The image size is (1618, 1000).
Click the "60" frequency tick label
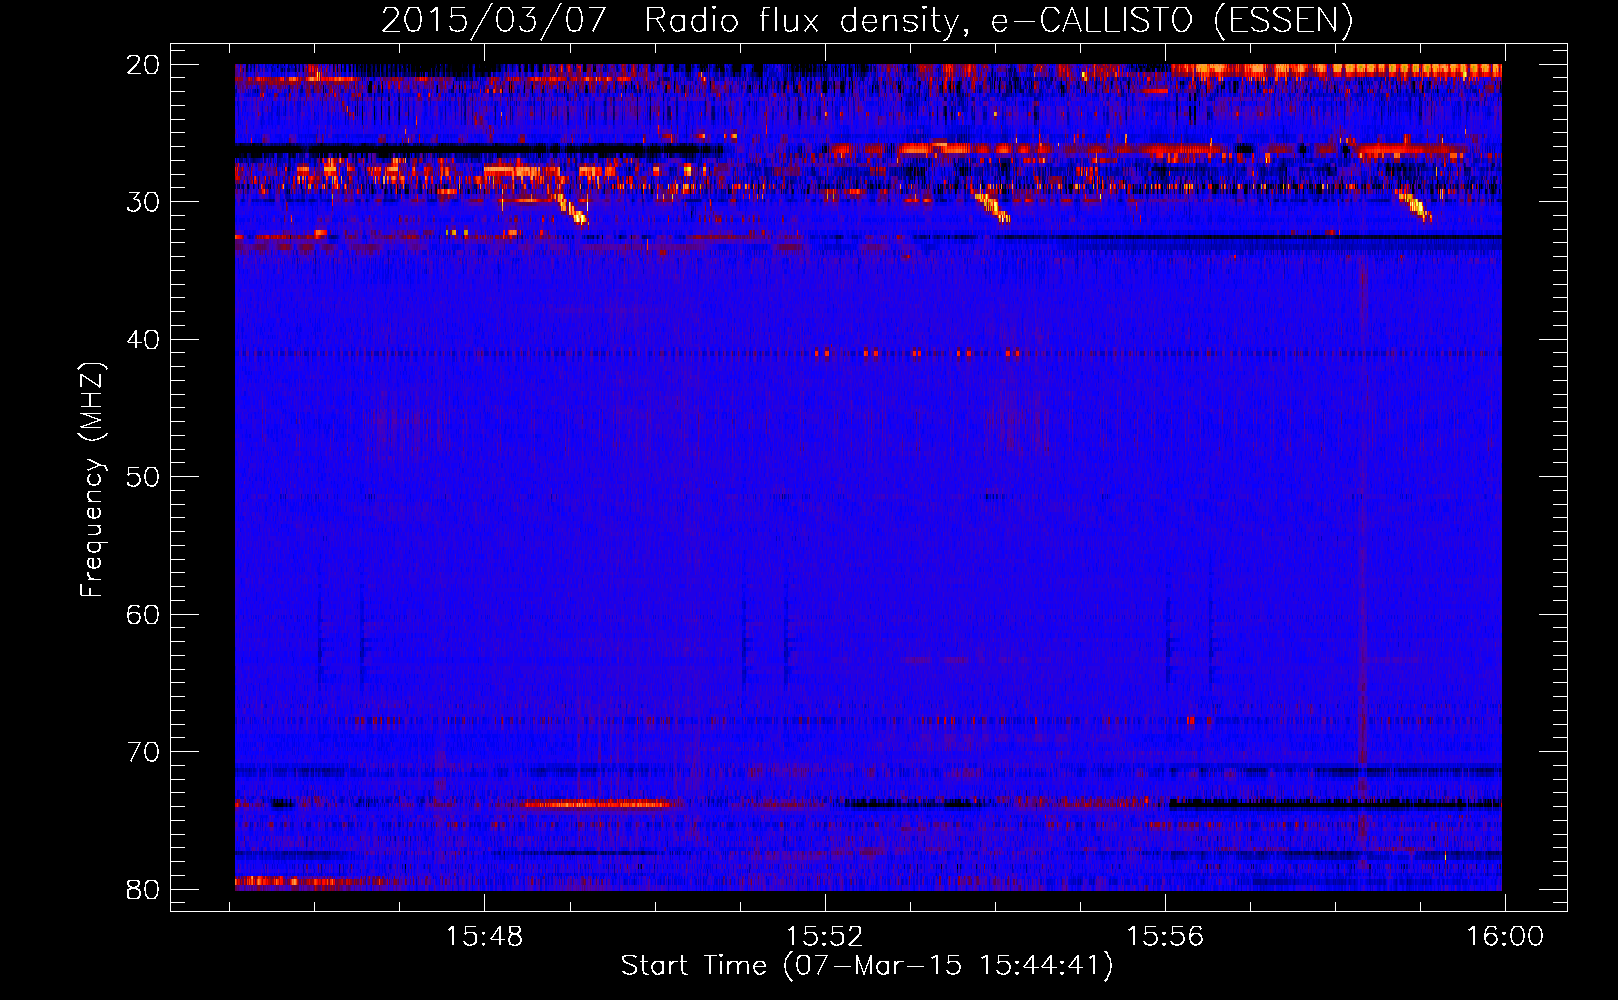(x=144, y=614)
